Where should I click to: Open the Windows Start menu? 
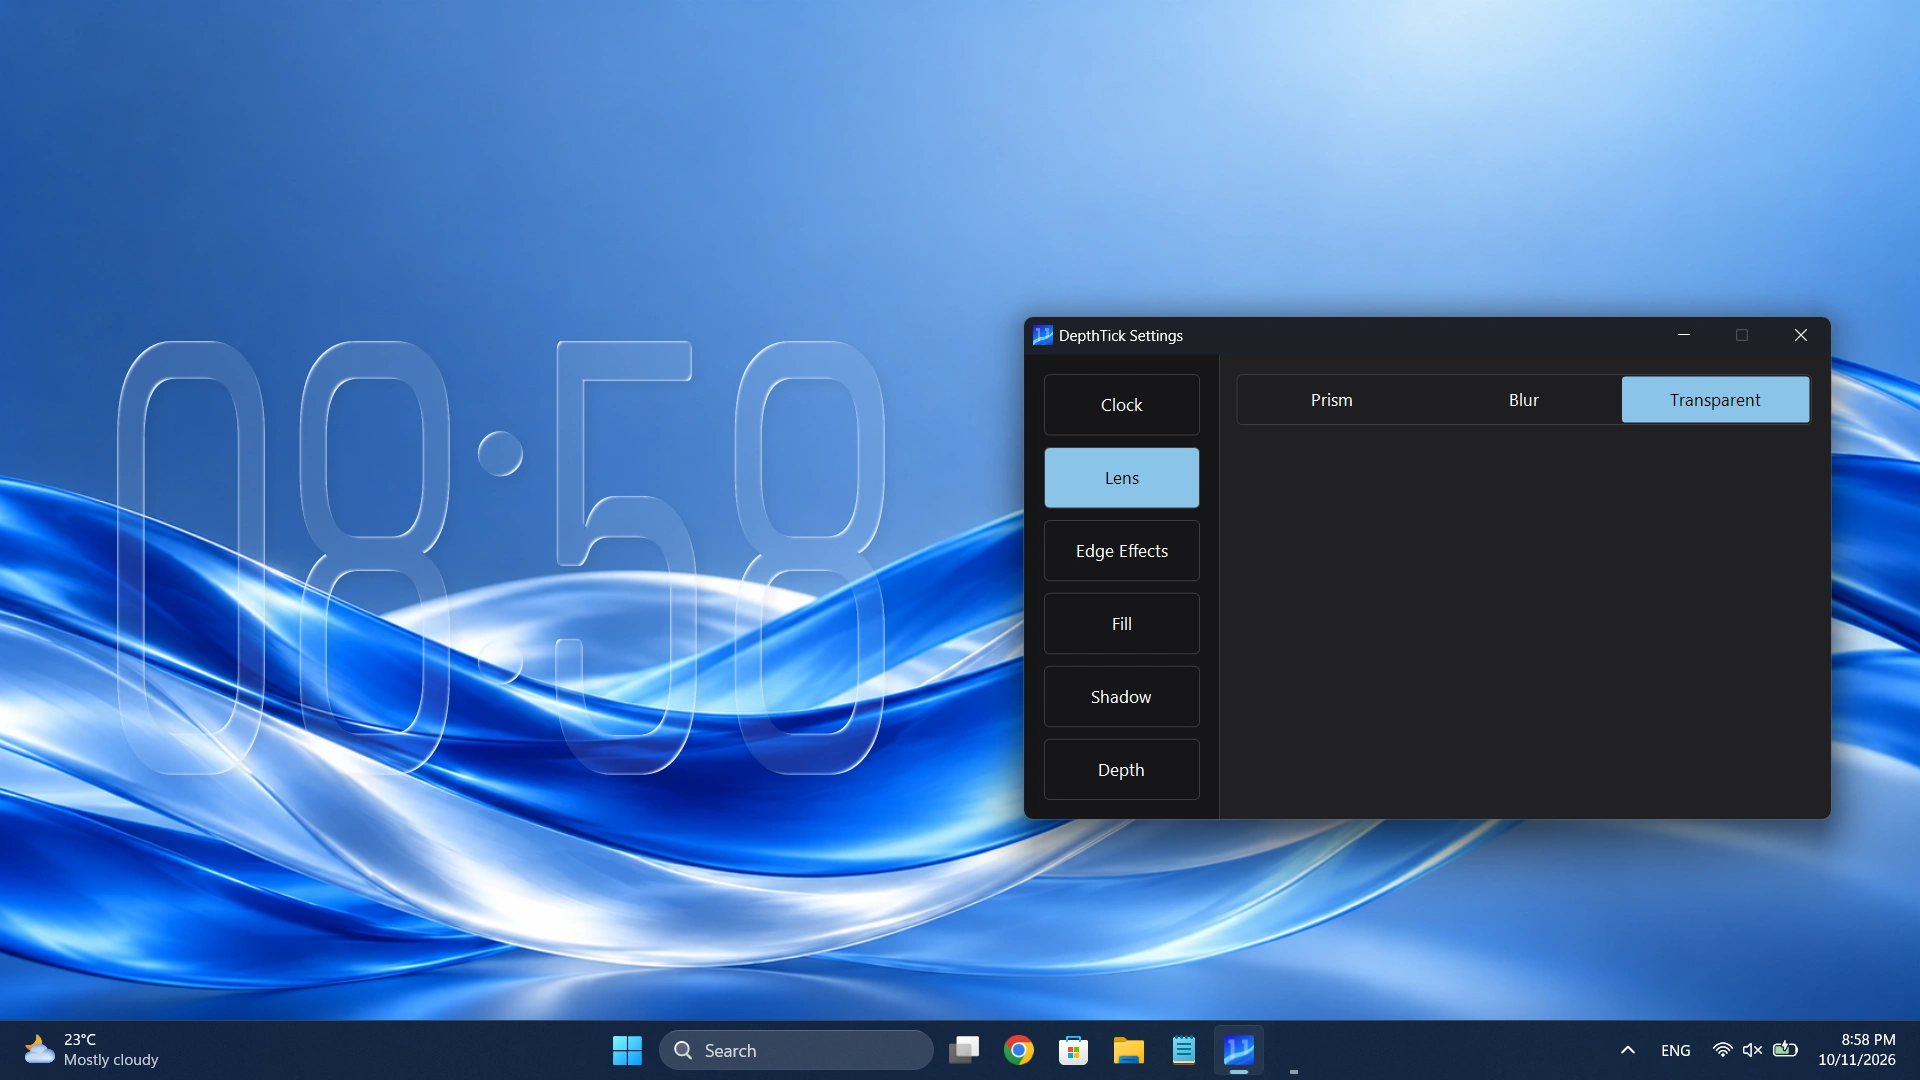pyautogui.click(x=627, y=1050)
